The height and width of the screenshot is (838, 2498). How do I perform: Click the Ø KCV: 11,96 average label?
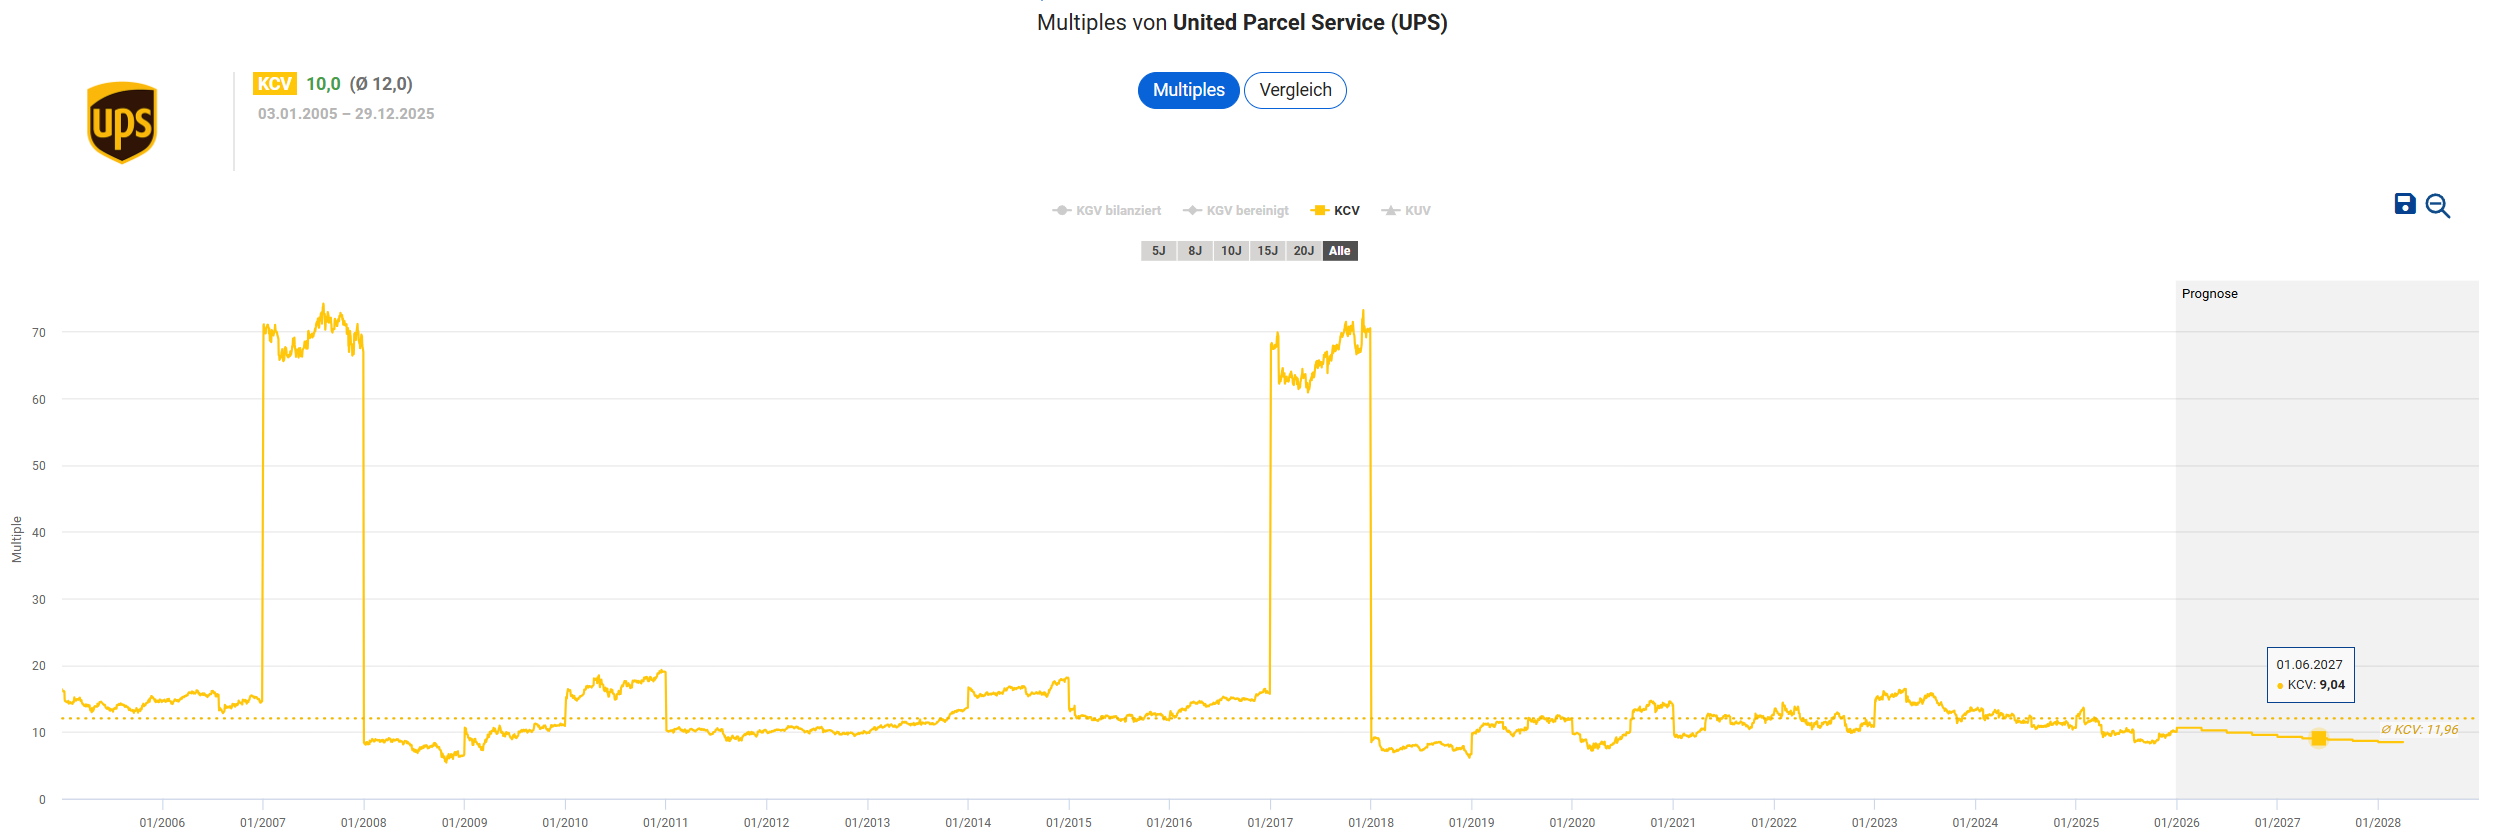(x=2419, y=730)
